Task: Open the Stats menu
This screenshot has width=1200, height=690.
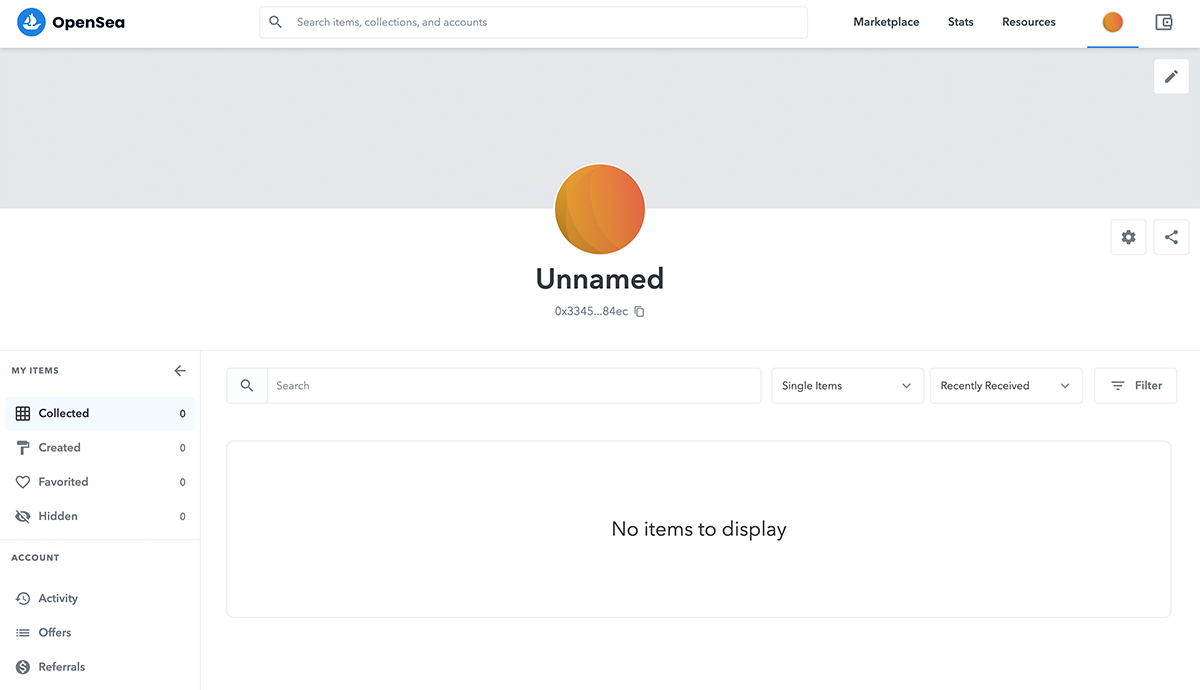Action: pyautogui.click(x=960, y=22)
